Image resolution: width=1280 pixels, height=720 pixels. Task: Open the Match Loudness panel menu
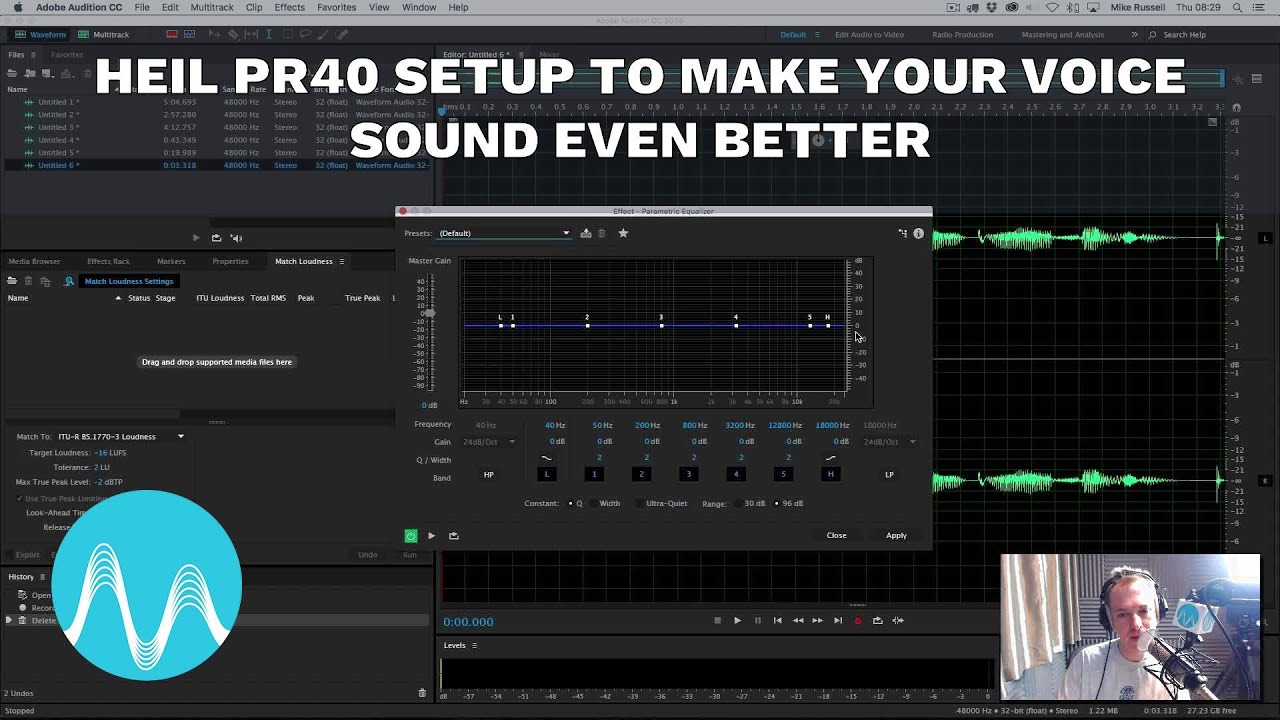[341, 262]
